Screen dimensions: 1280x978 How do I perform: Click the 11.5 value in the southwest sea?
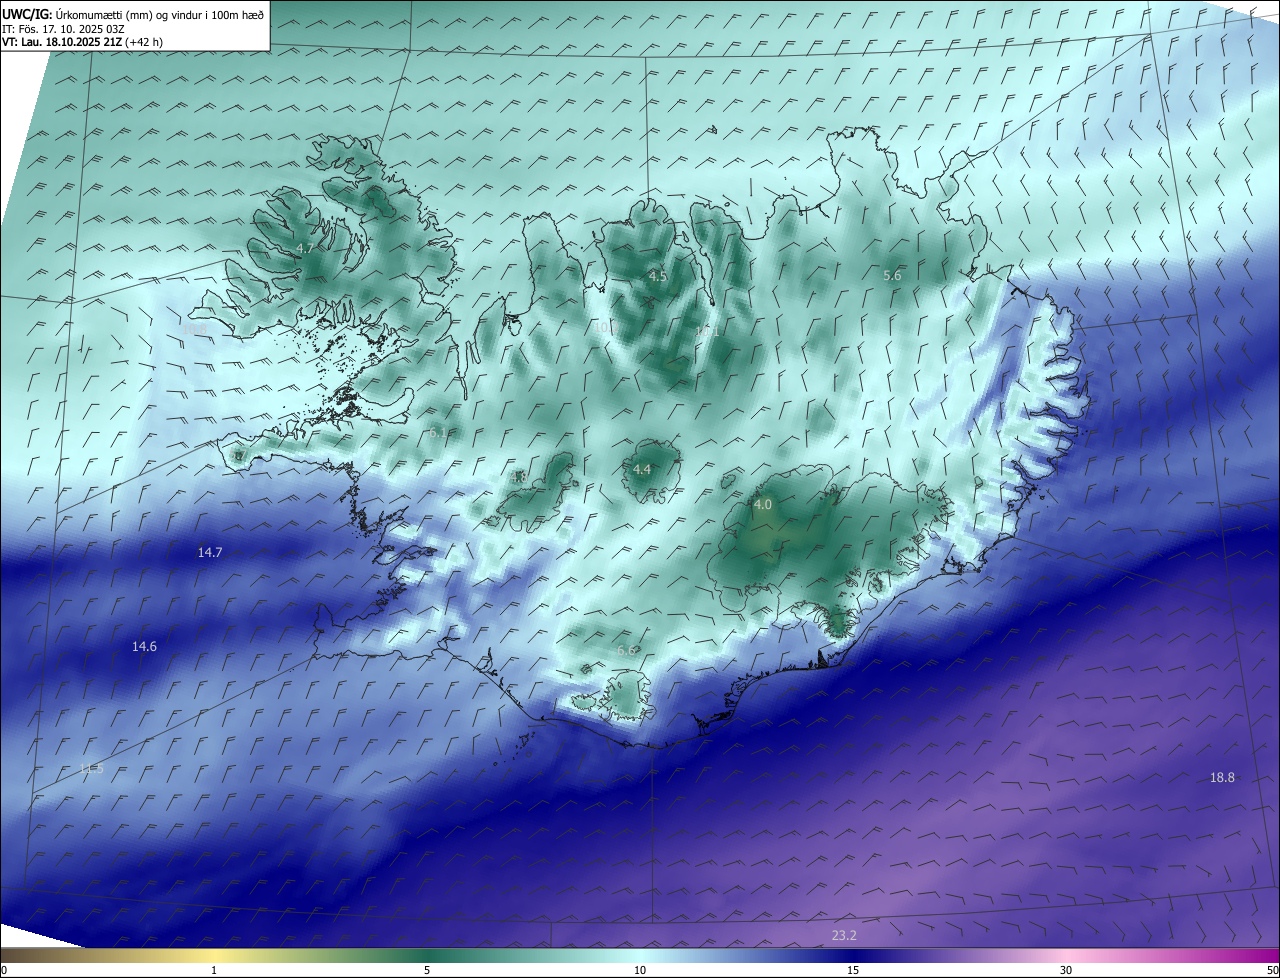point(91,768)
